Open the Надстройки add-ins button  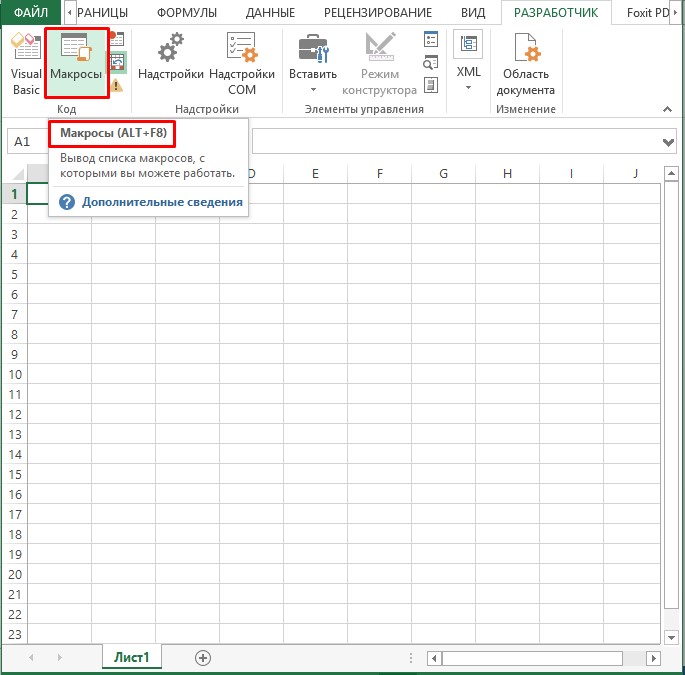click(171, 57)
